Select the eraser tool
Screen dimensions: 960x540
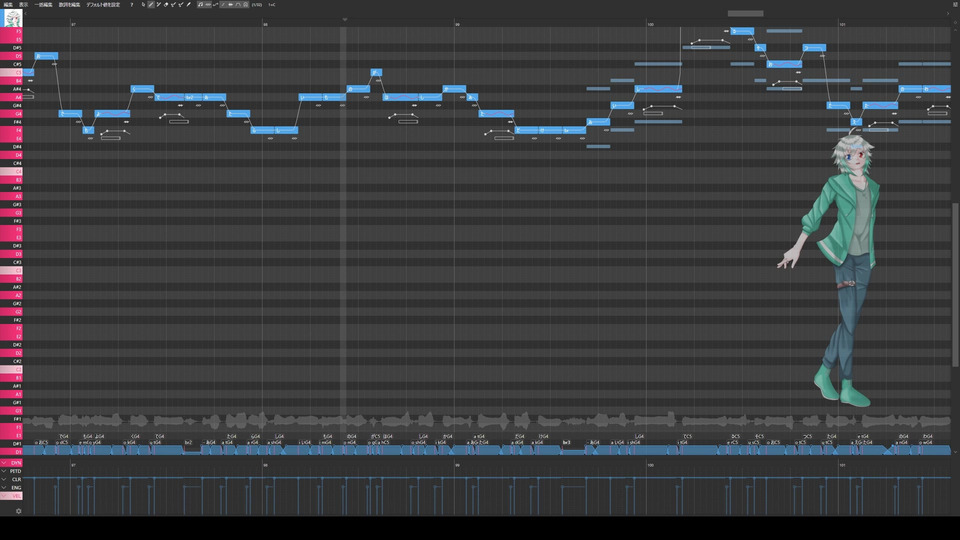point(166,4)
